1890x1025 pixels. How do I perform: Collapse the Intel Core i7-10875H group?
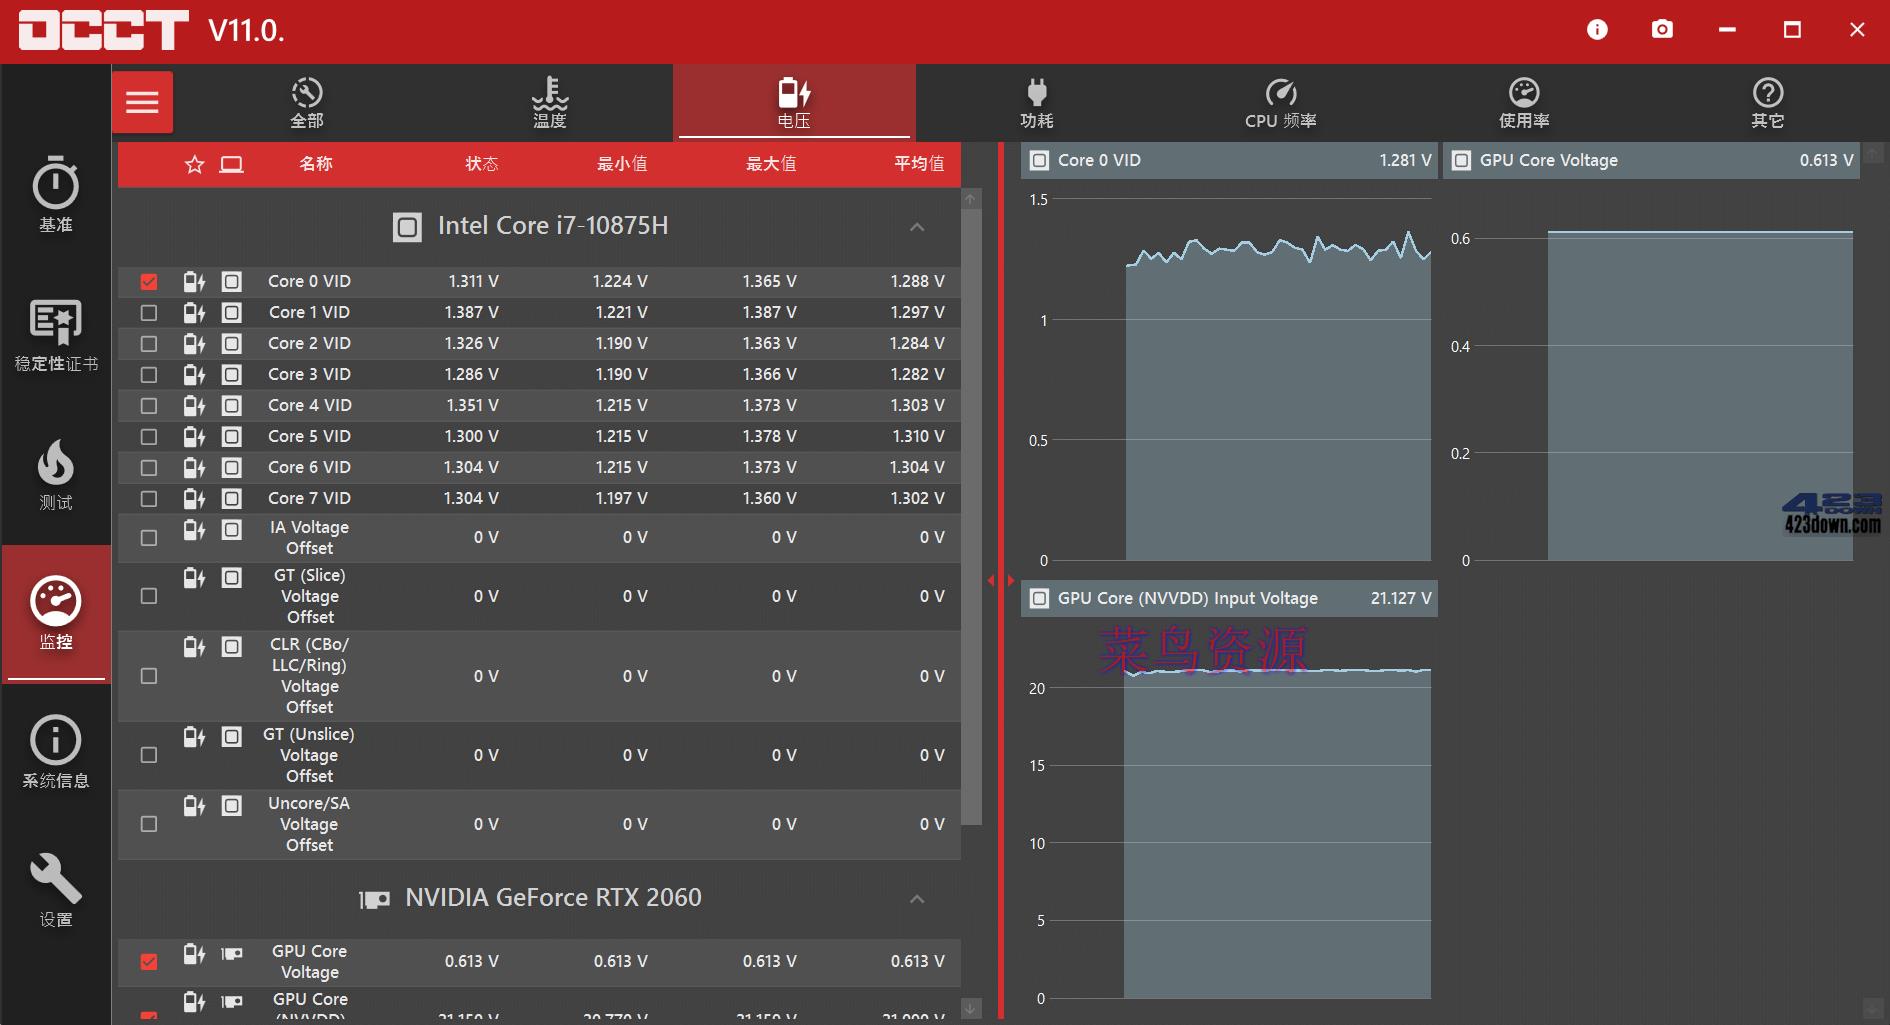tap(917, 227)
